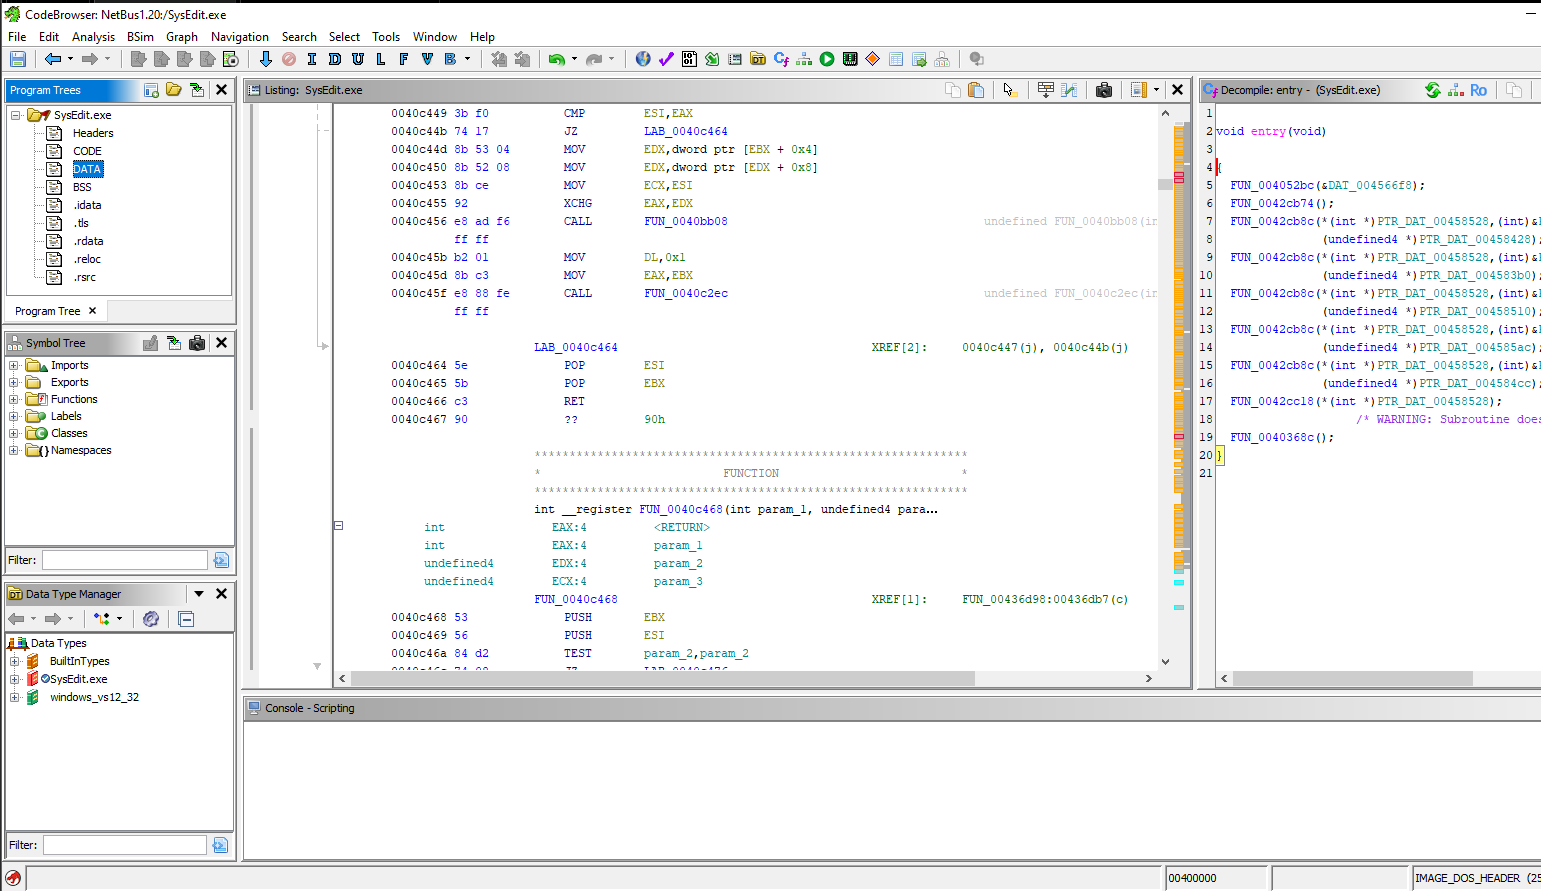Click the green Run script play icon
The height and width of the screenshot is (891, 1541).
click(827, 59)
